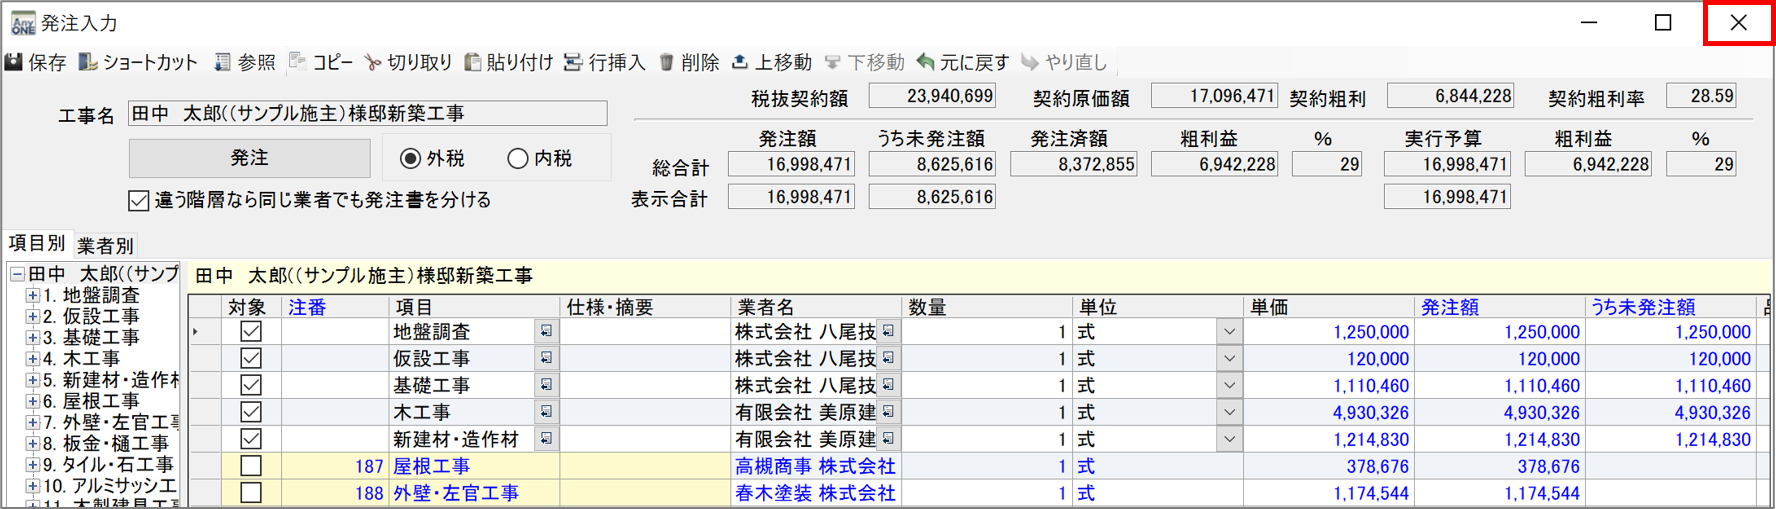Screen dimensions: 1776x509
Task: Check the 対象 box for 屋根工事 row
Action: 251,466
